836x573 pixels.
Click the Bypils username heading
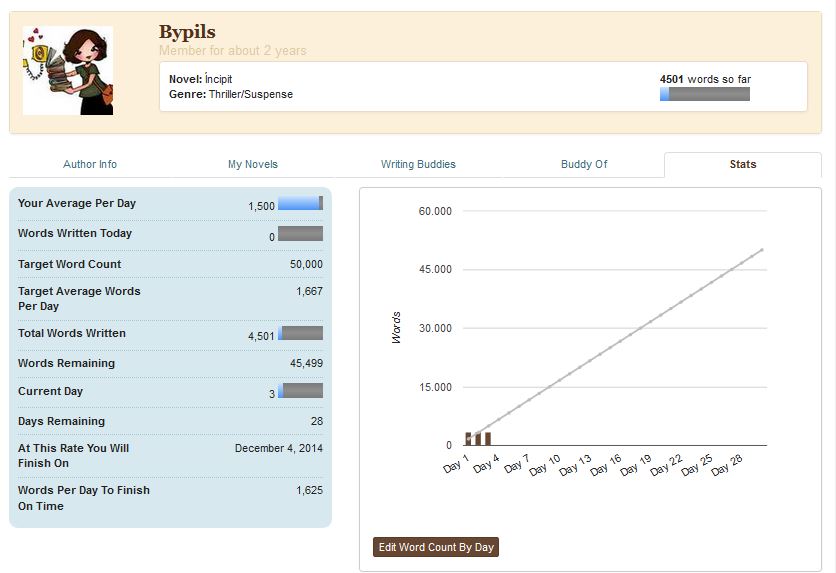click(187, 32)
